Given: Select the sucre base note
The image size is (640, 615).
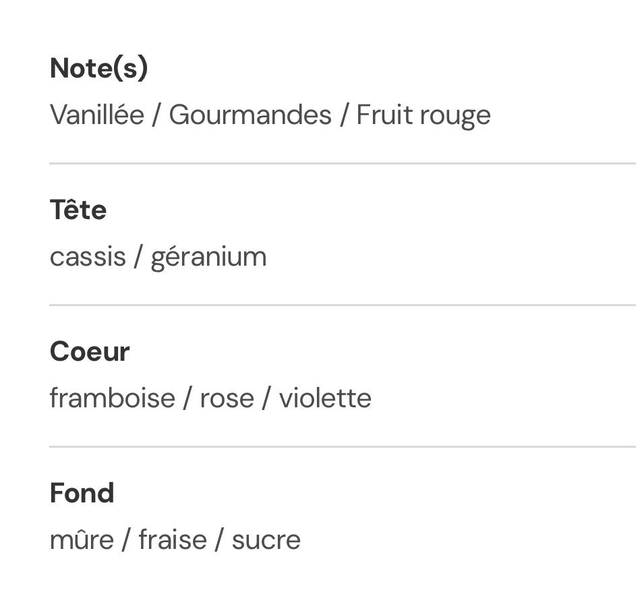Looking at the screenshot, I should click(266, 541).
